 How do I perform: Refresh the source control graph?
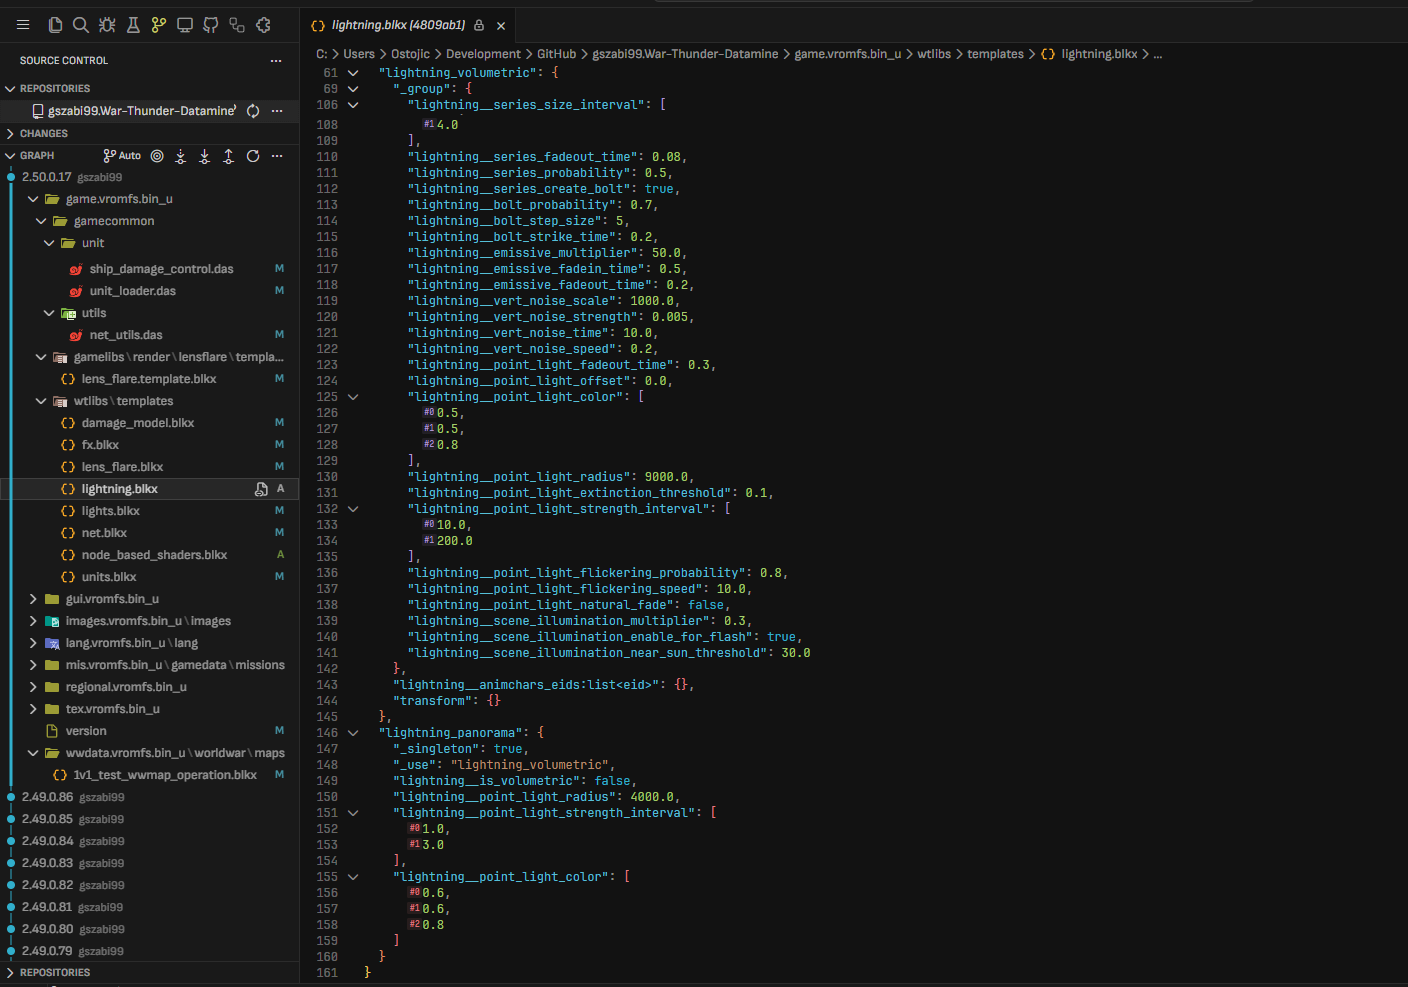click(253, 156)
